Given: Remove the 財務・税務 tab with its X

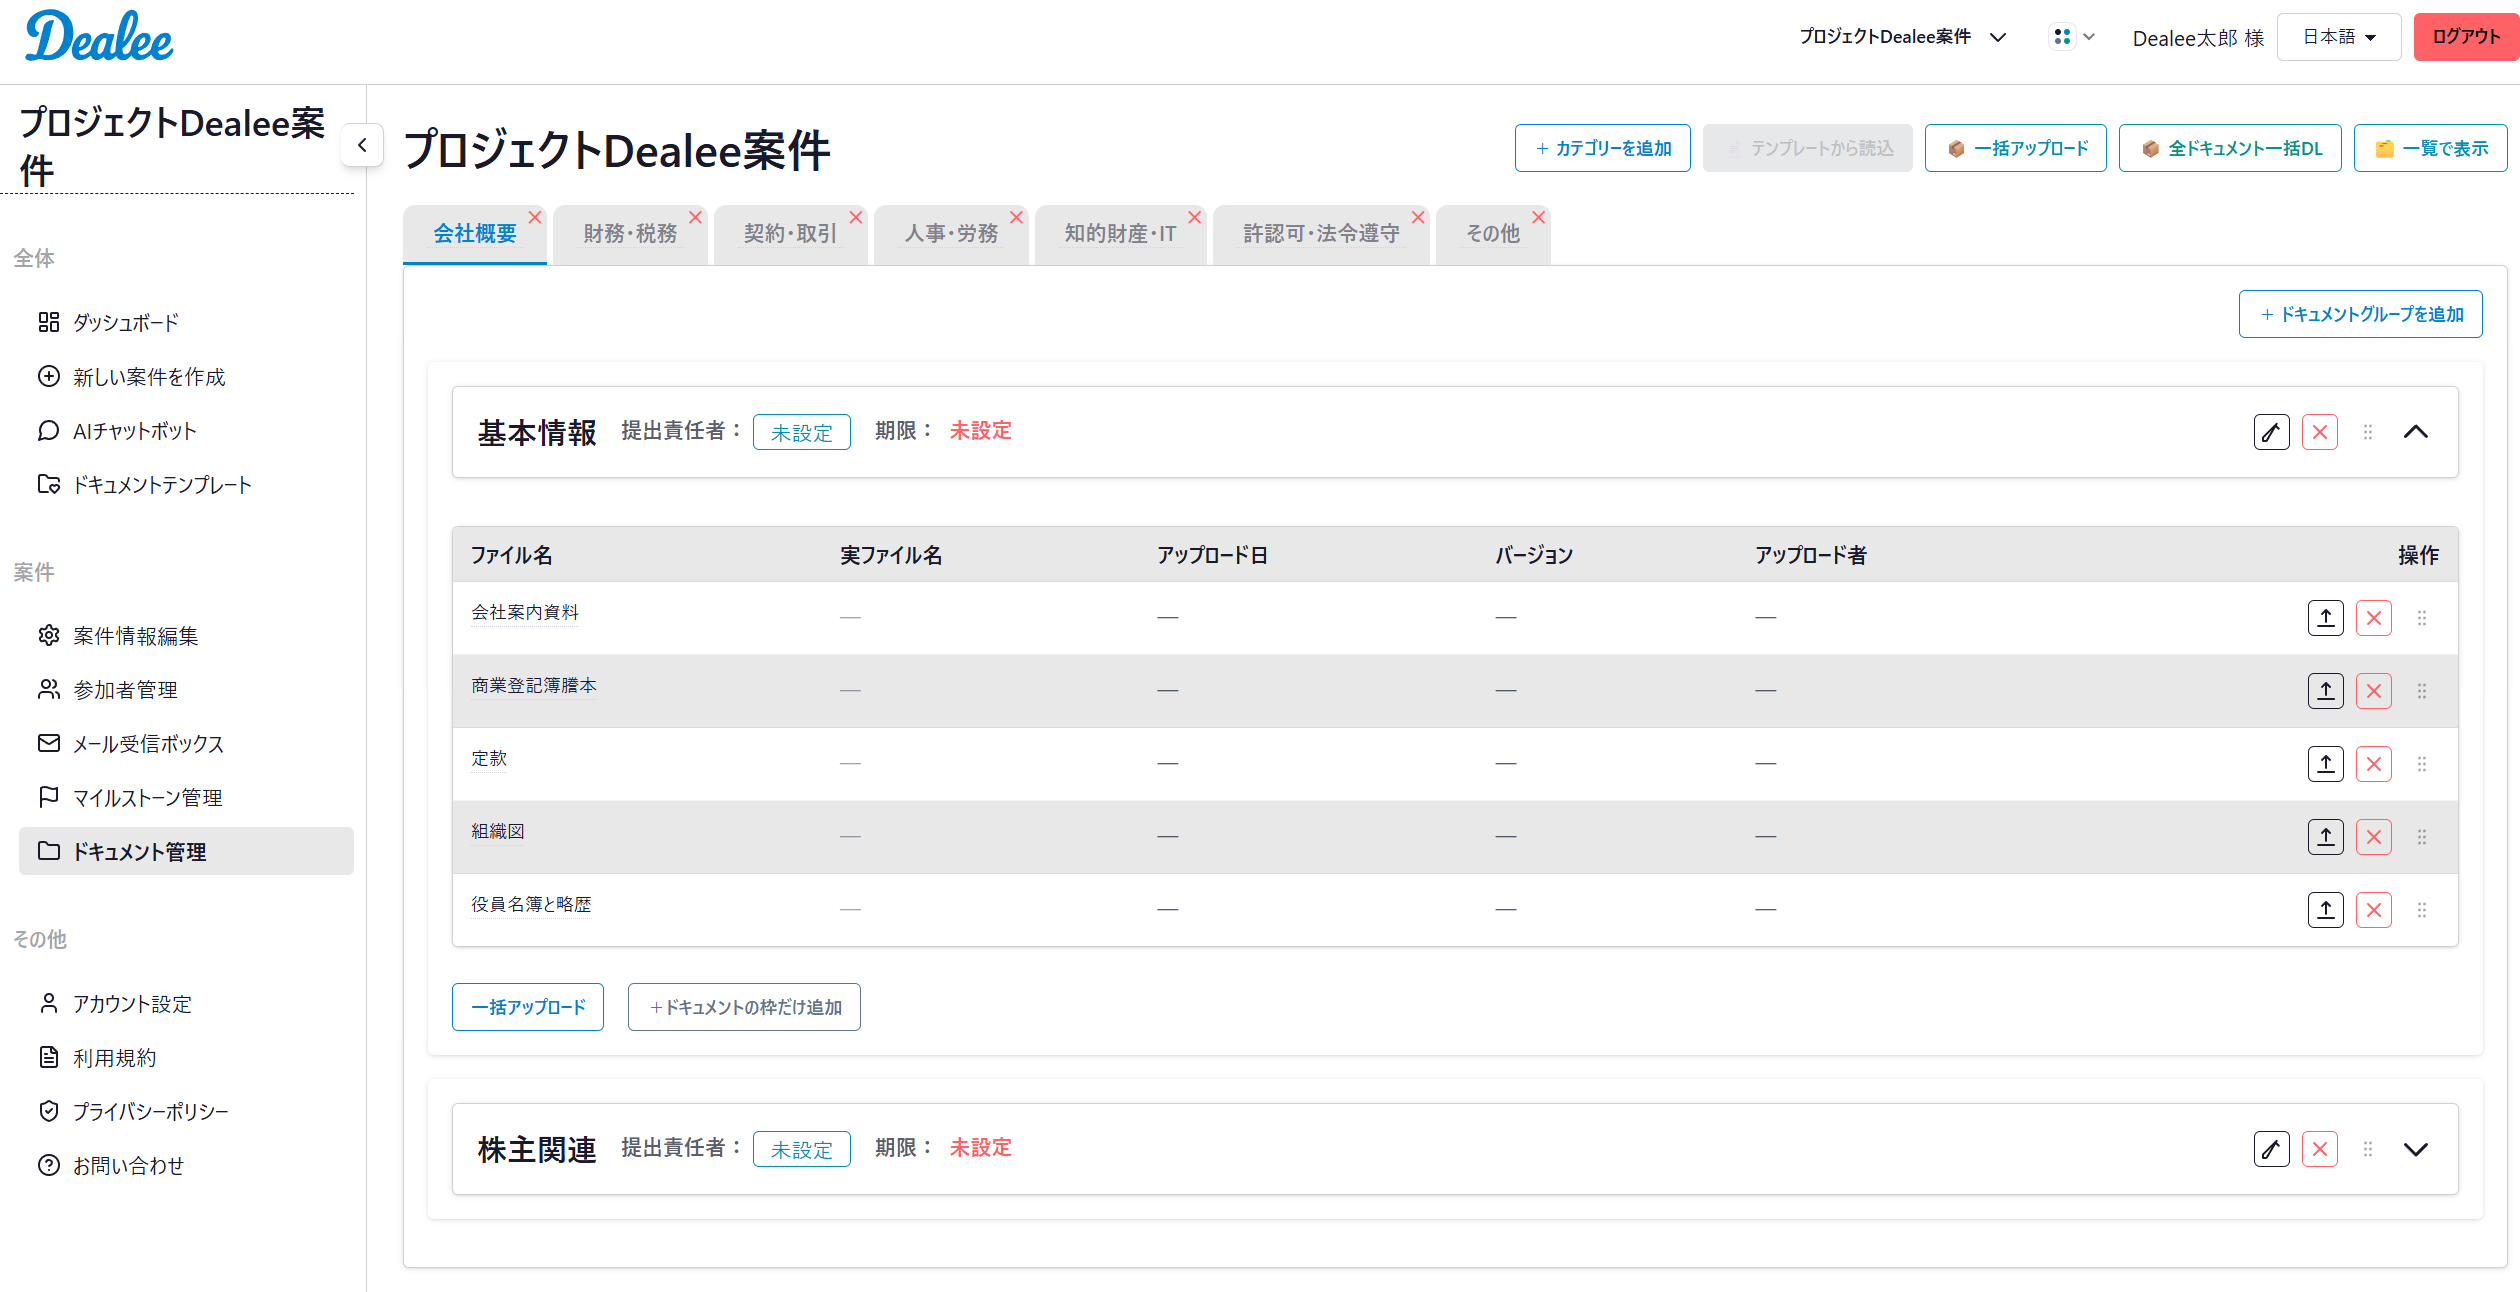Looking at the screenshot, I should coord(695,217).
